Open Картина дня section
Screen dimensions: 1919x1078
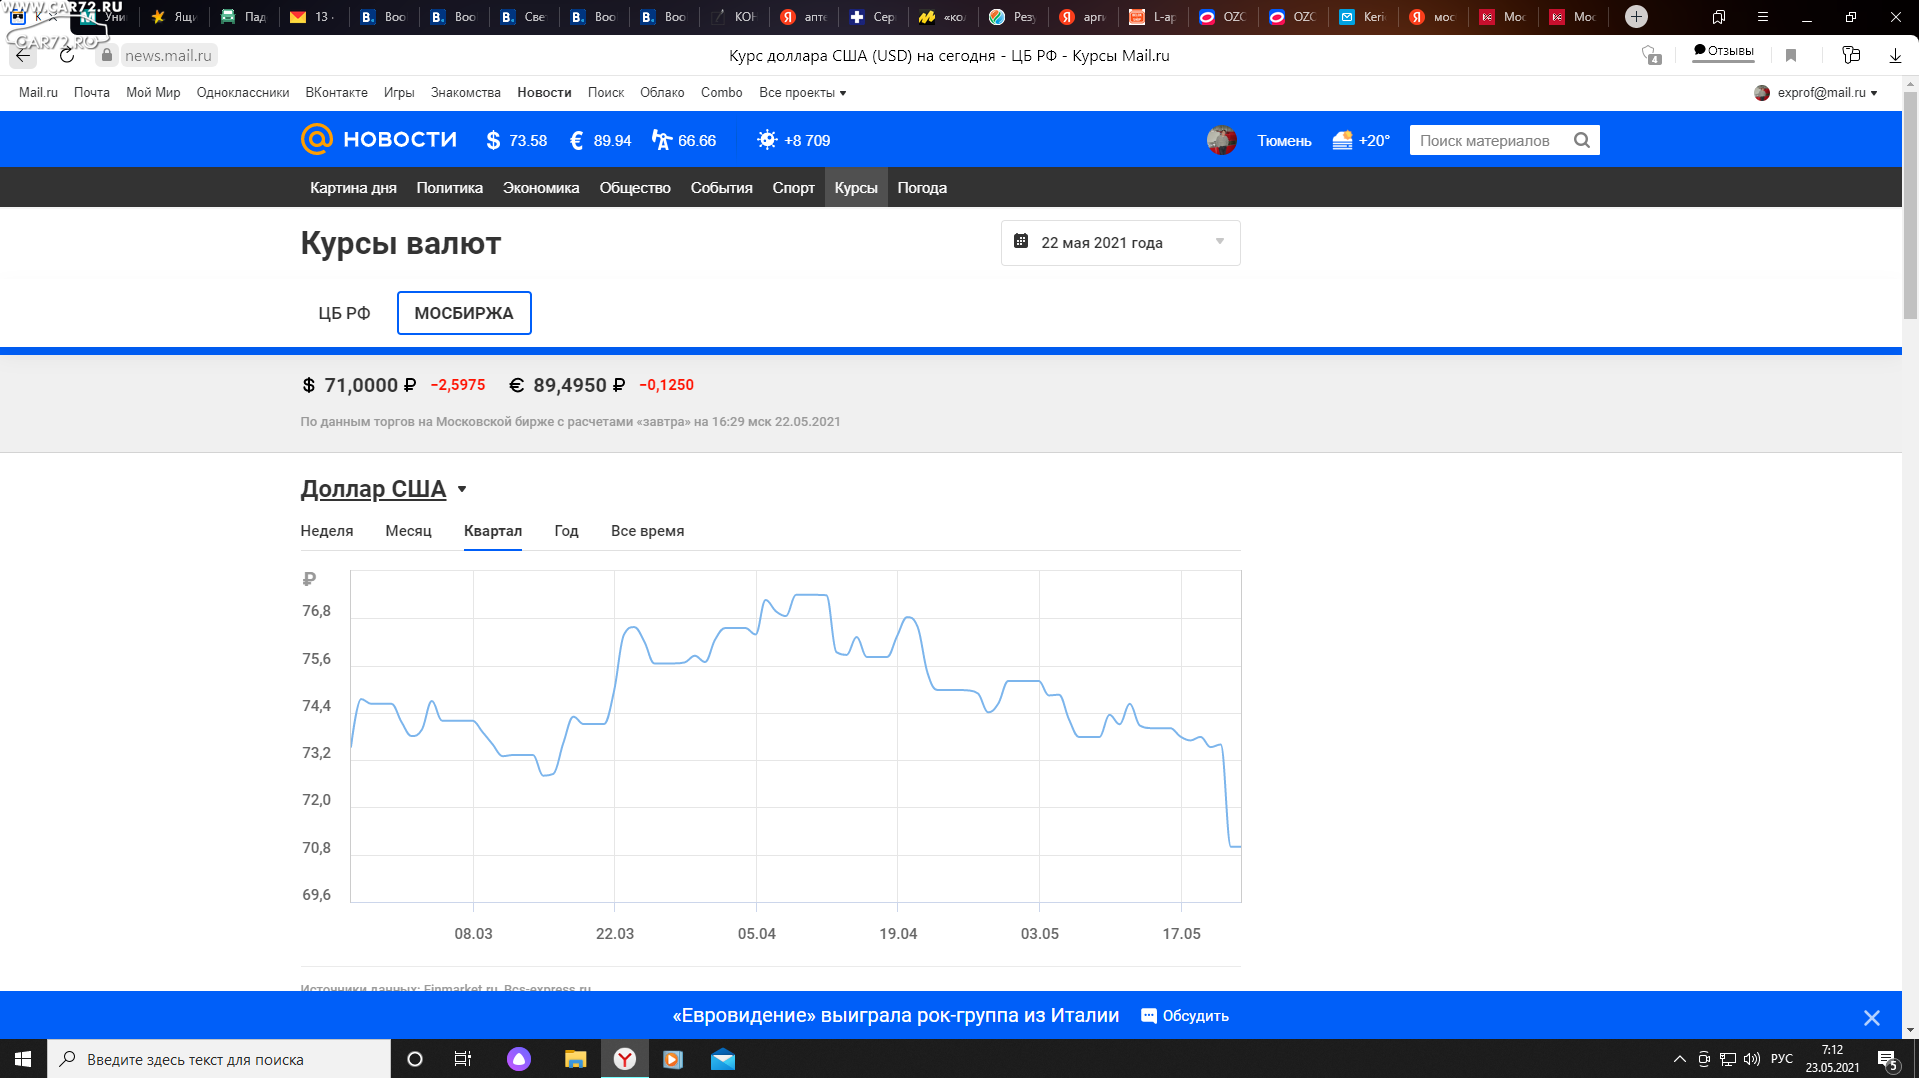click(x=353, y=188)
